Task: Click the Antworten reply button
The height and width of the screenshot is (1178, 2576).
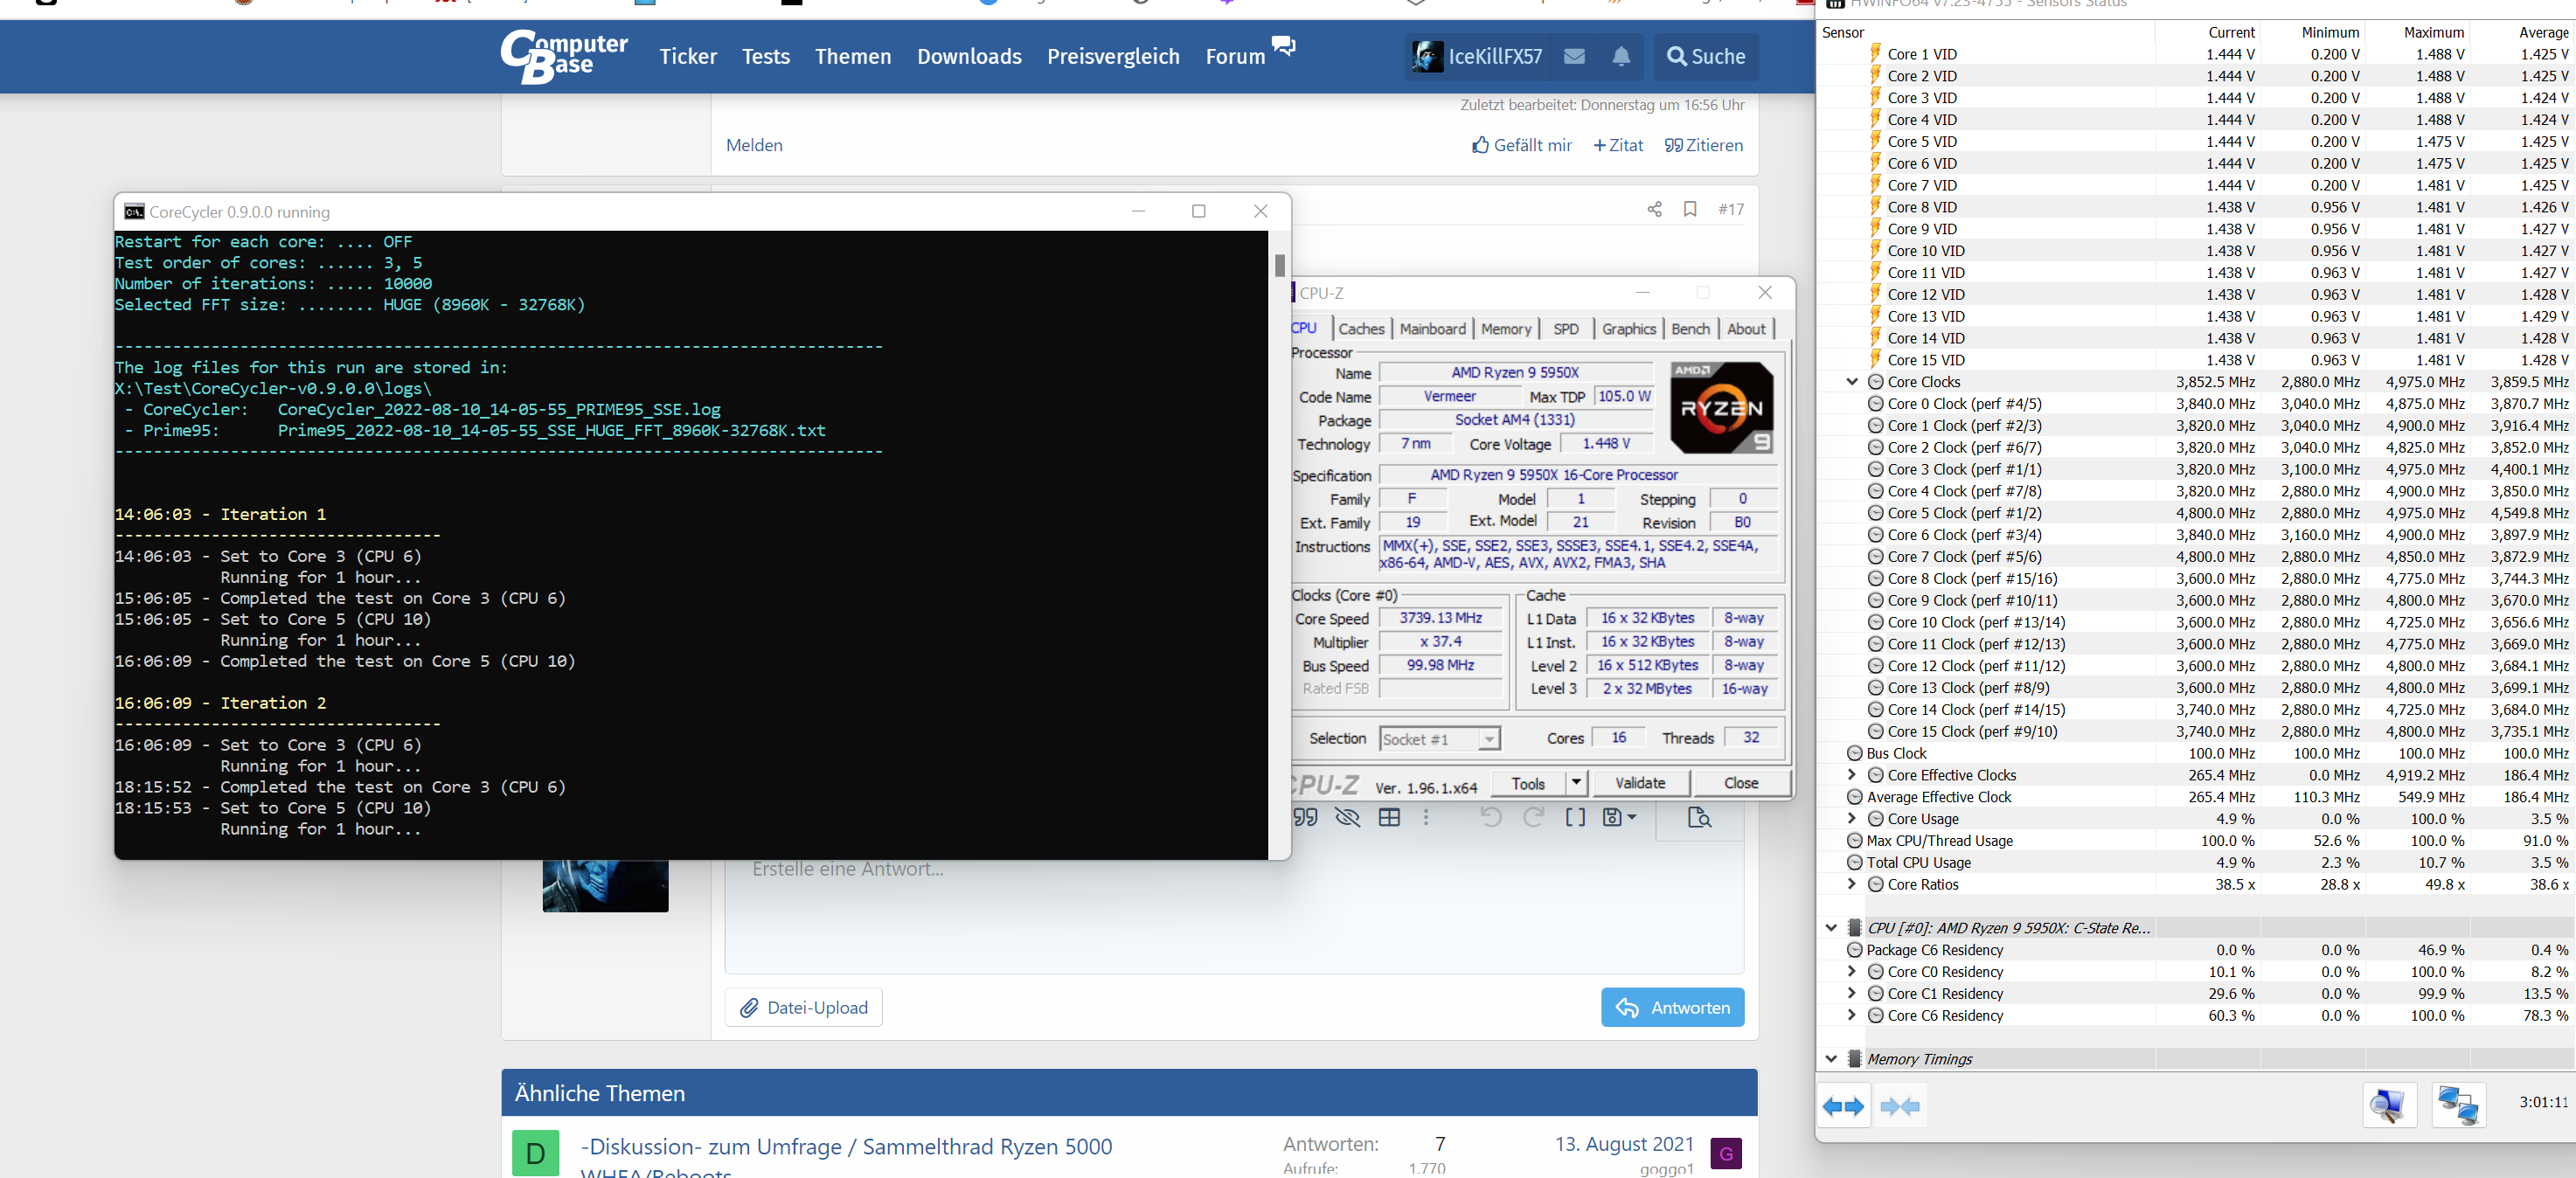Action: click(x=1672, y=1007)
